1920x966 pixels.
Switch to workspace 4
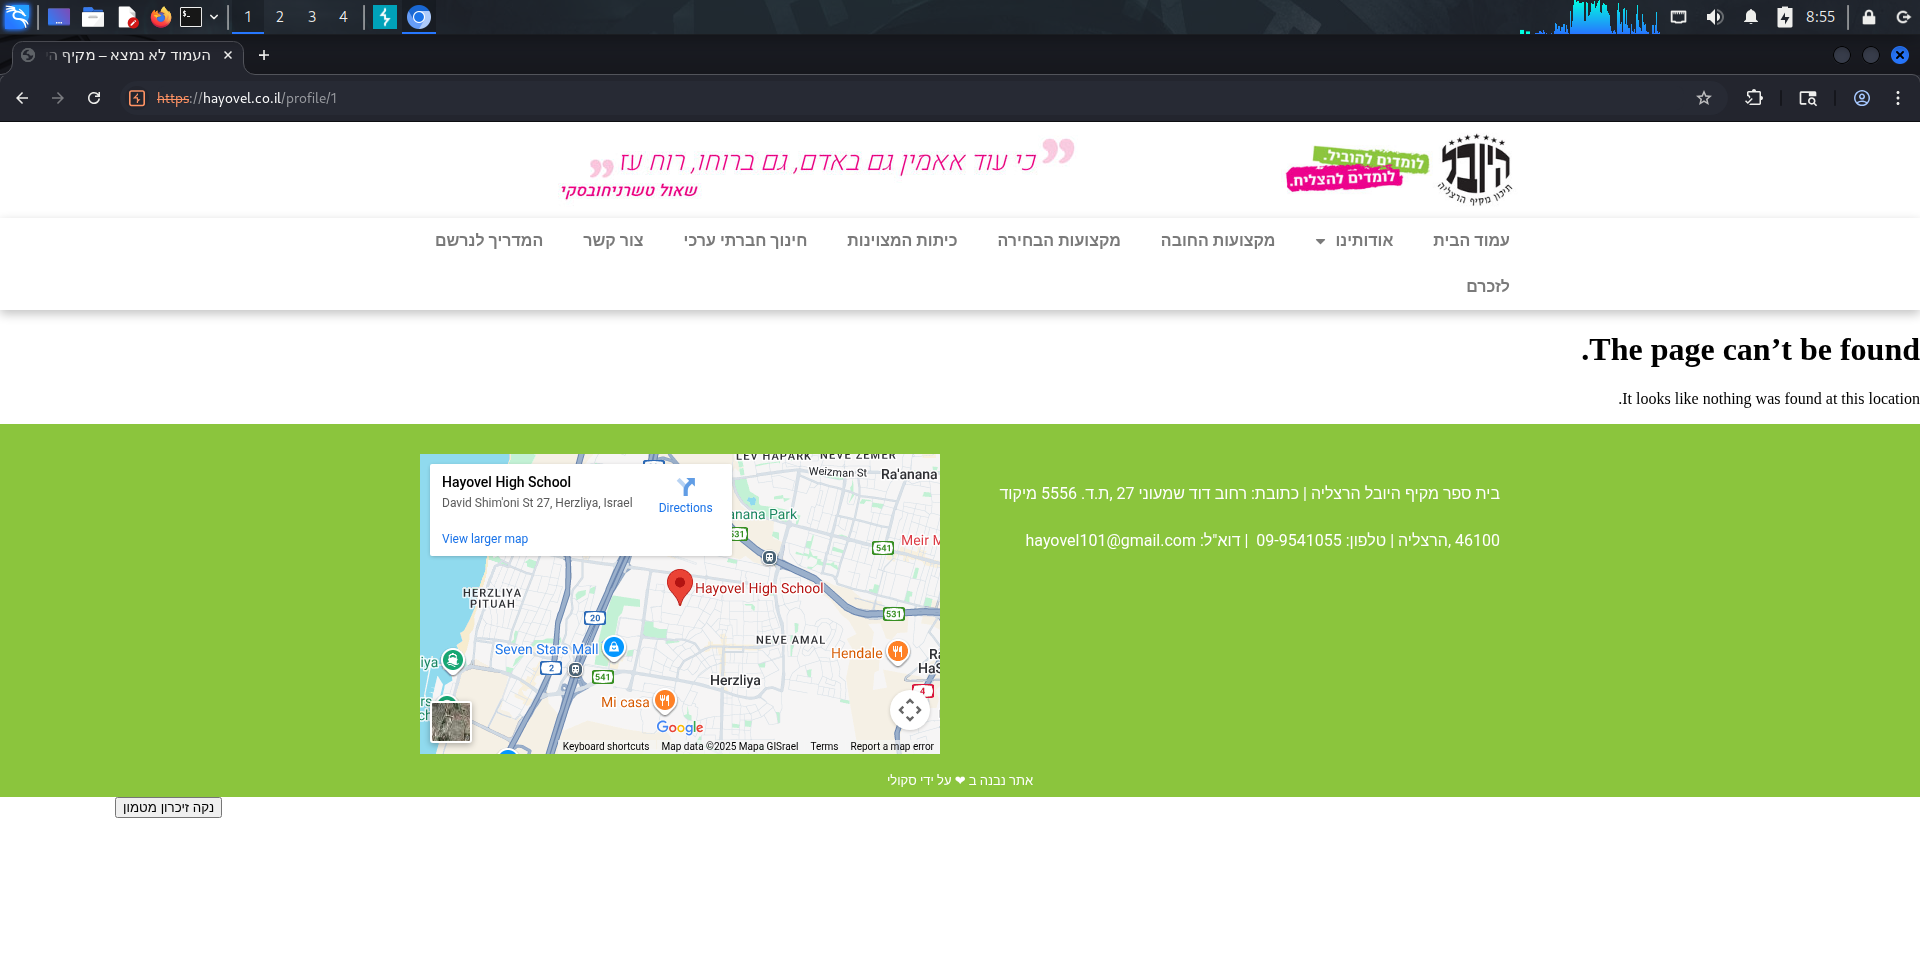(343, 17)
